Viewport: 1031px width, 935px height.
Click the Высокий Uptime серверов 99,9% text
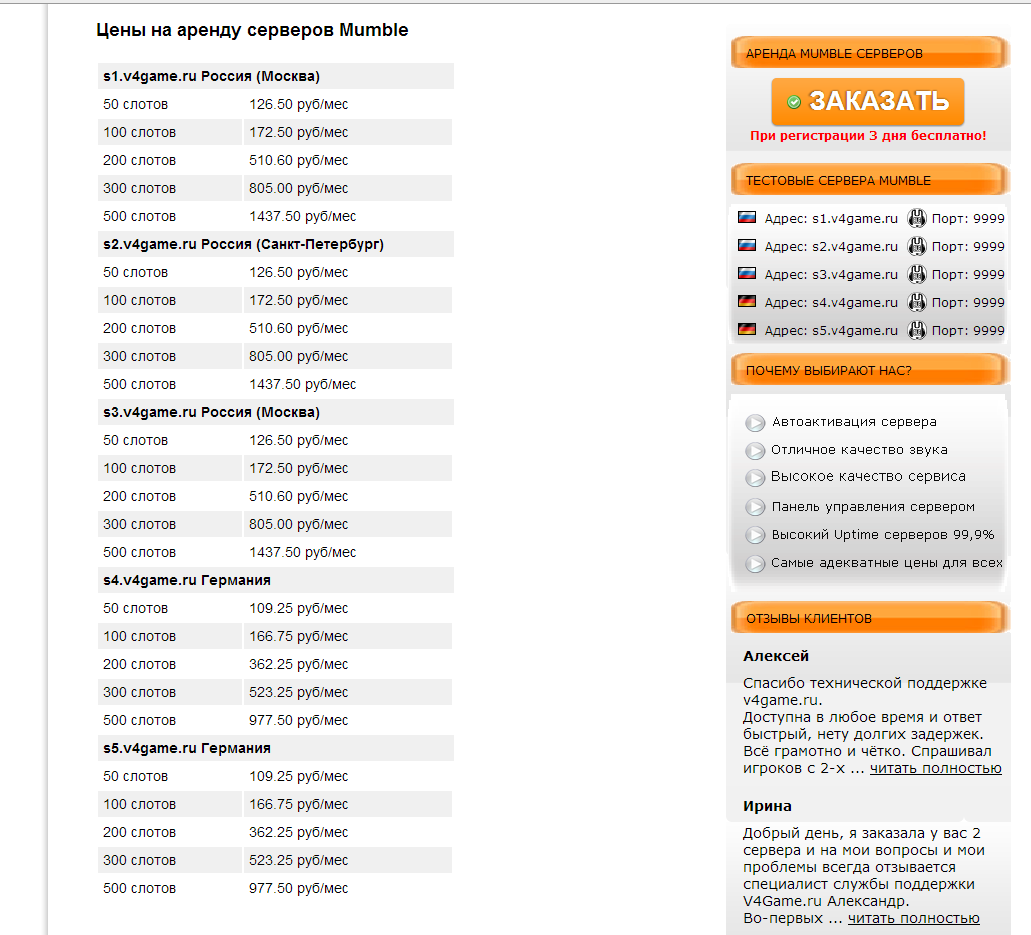click(x=883, y=535)
